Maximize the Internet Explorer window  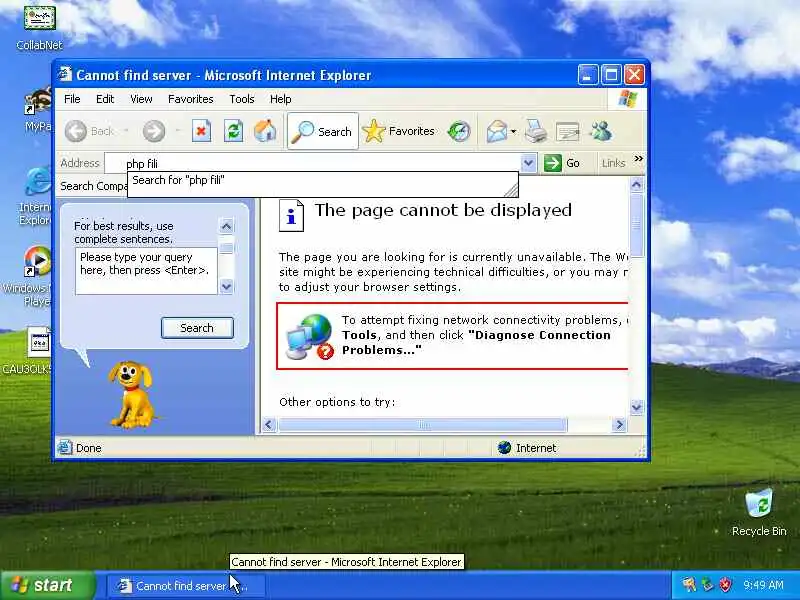coord(611,75)
